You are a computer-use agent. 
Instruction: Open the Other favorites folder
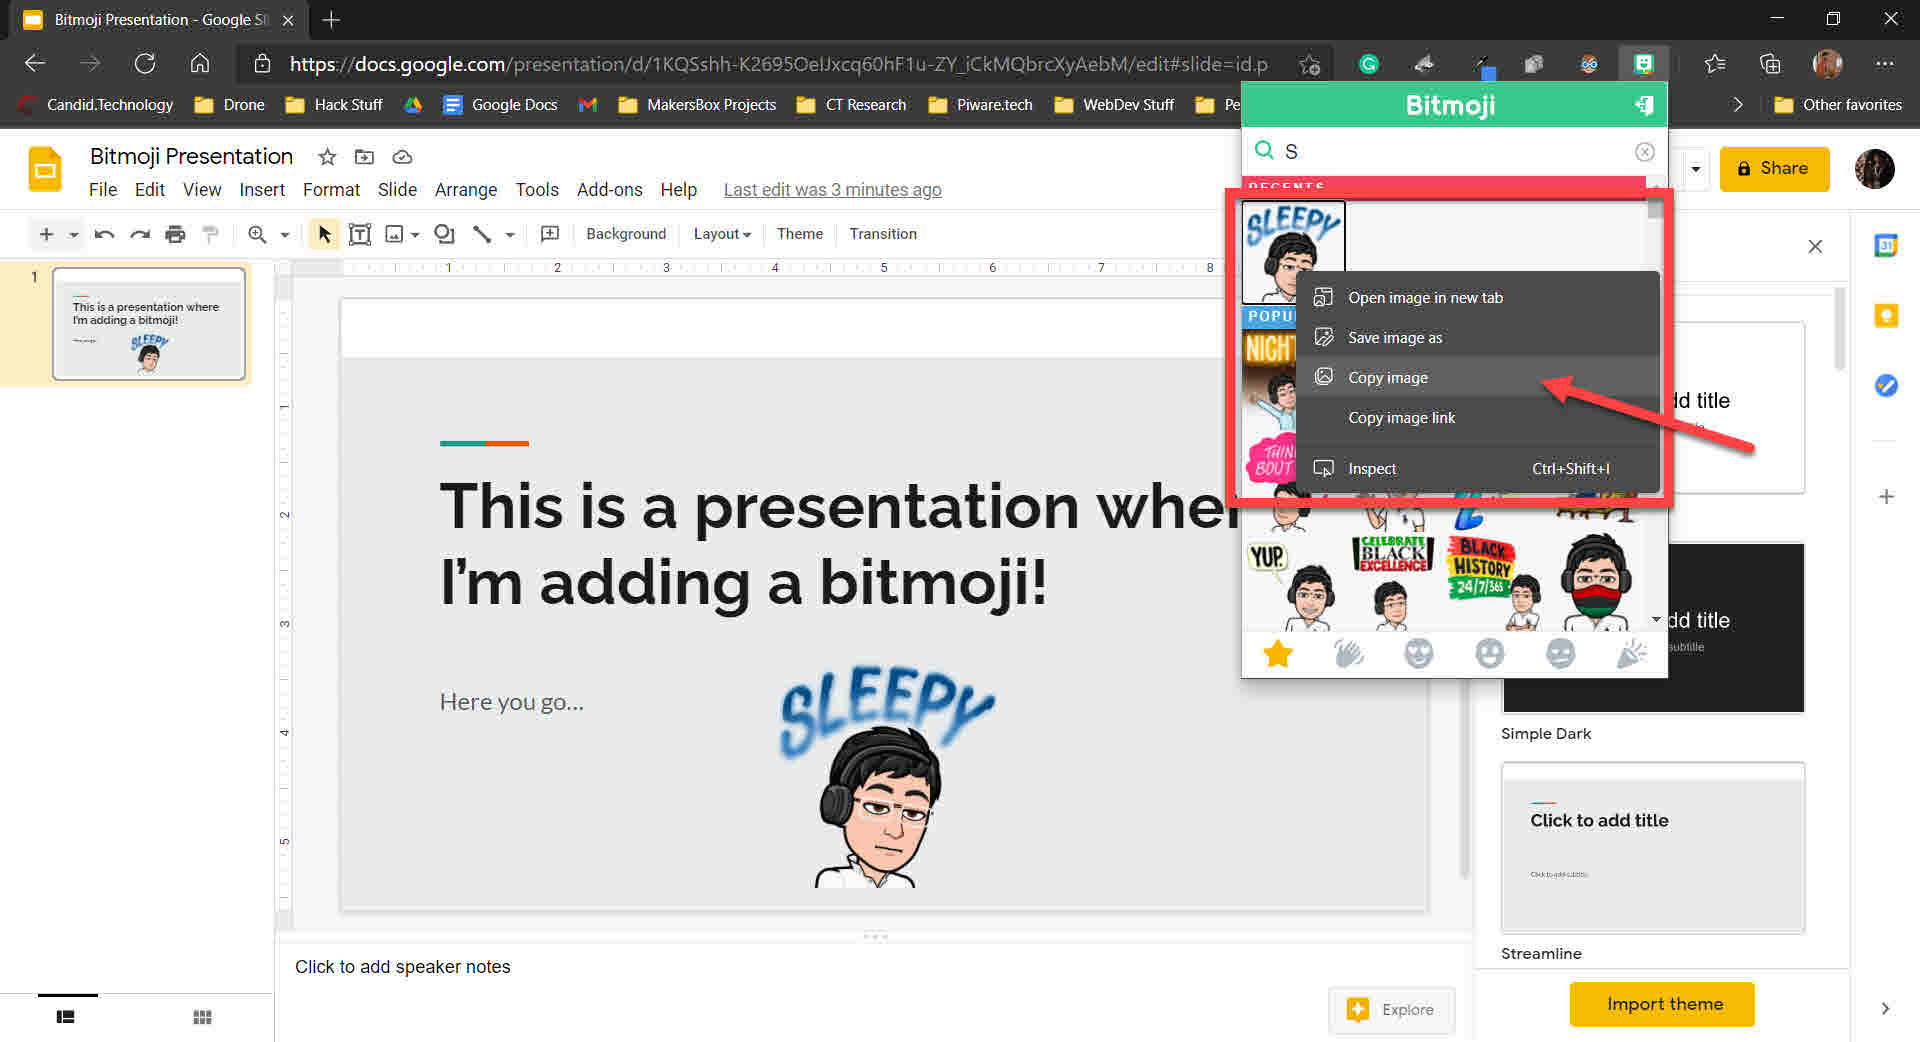click(1838, 105)
